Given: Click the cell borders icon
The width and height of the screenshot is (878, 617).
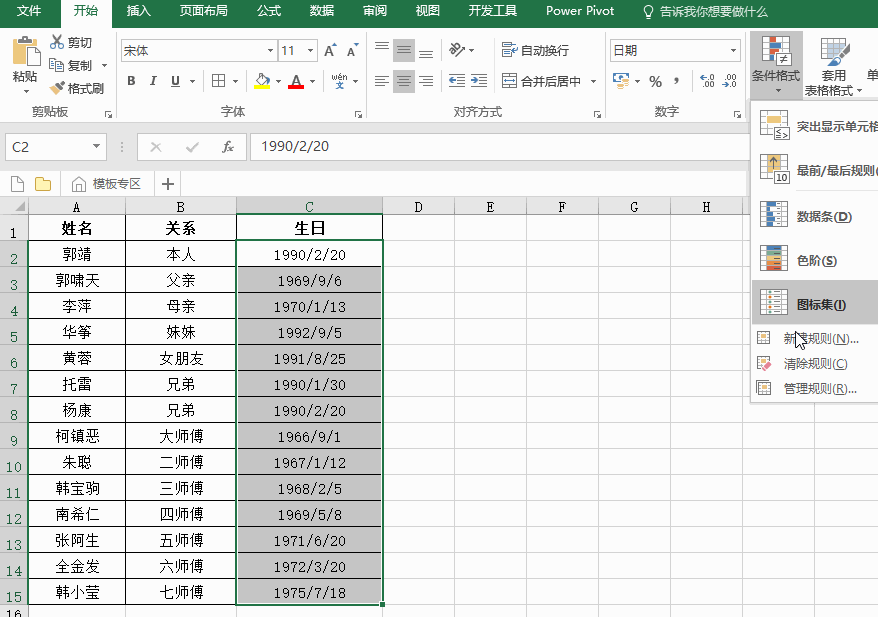Looking at the screenshot, I should [219, 81].
